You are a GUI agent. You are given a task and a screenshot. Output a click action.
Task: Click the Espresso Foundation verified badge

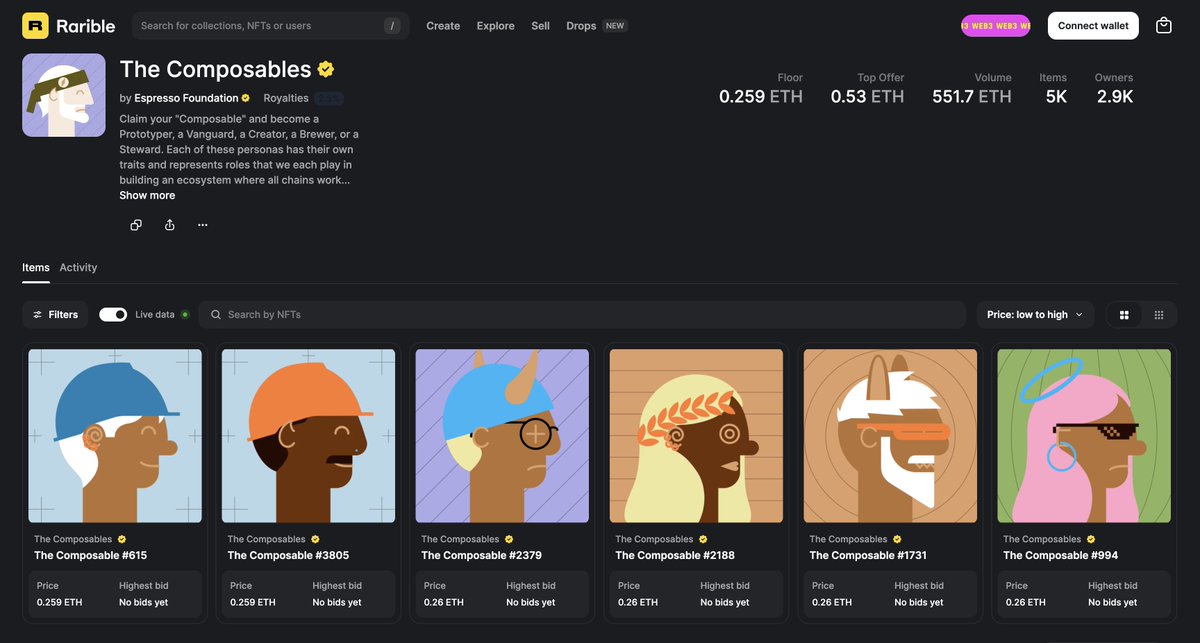(246, 98)
